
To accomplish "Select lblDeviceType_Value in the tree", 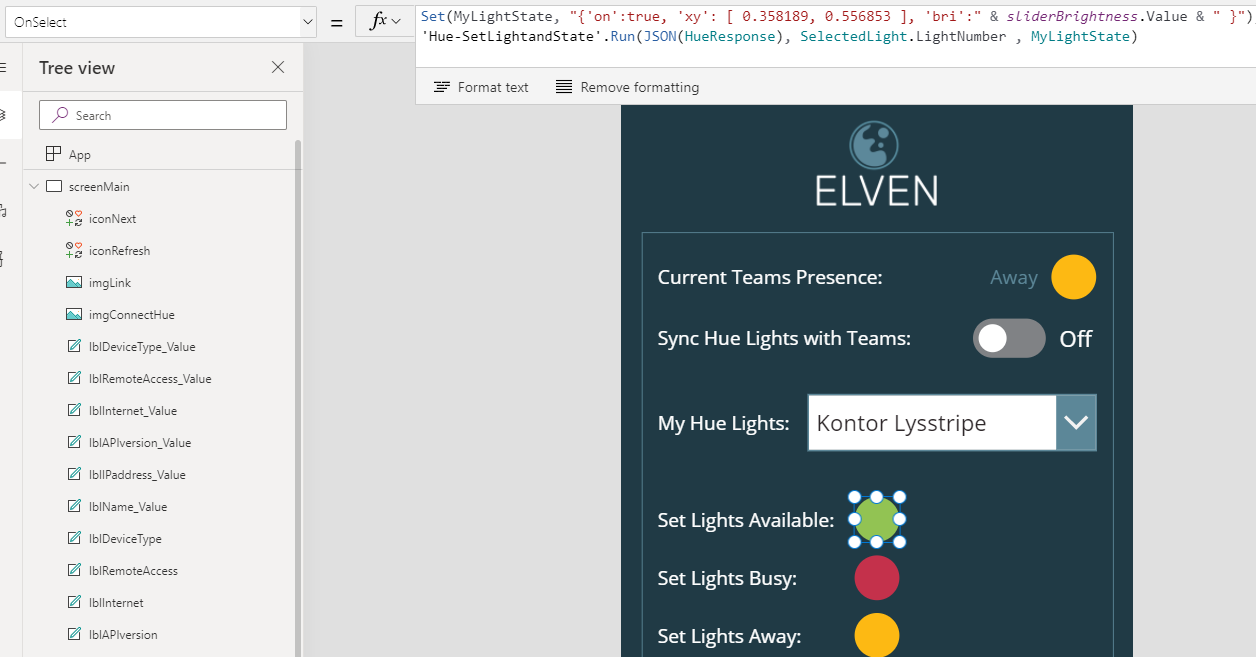I will [x=142, y=347].
